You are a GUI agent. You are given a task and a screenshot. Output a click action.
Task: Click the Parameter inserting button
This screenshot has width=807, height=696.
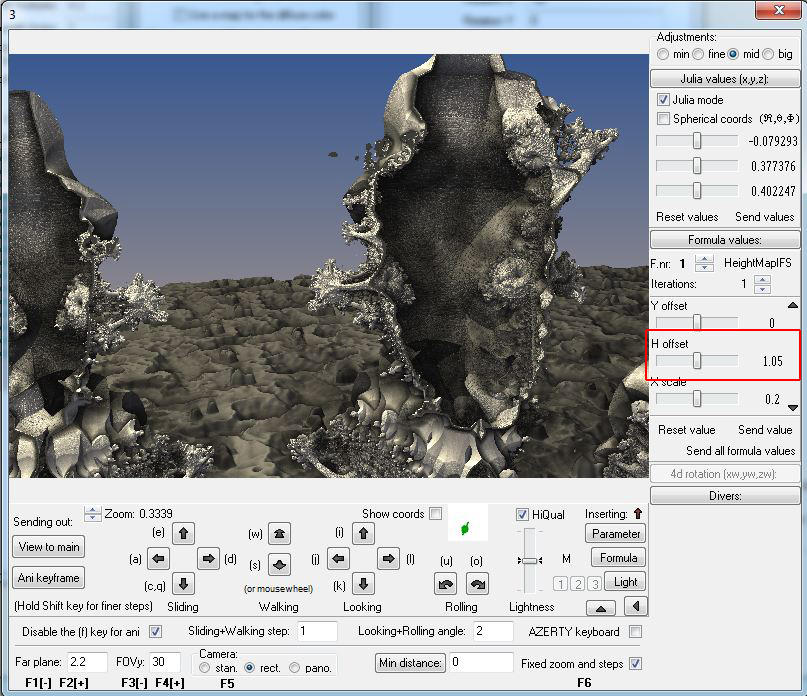pos(616,534)
